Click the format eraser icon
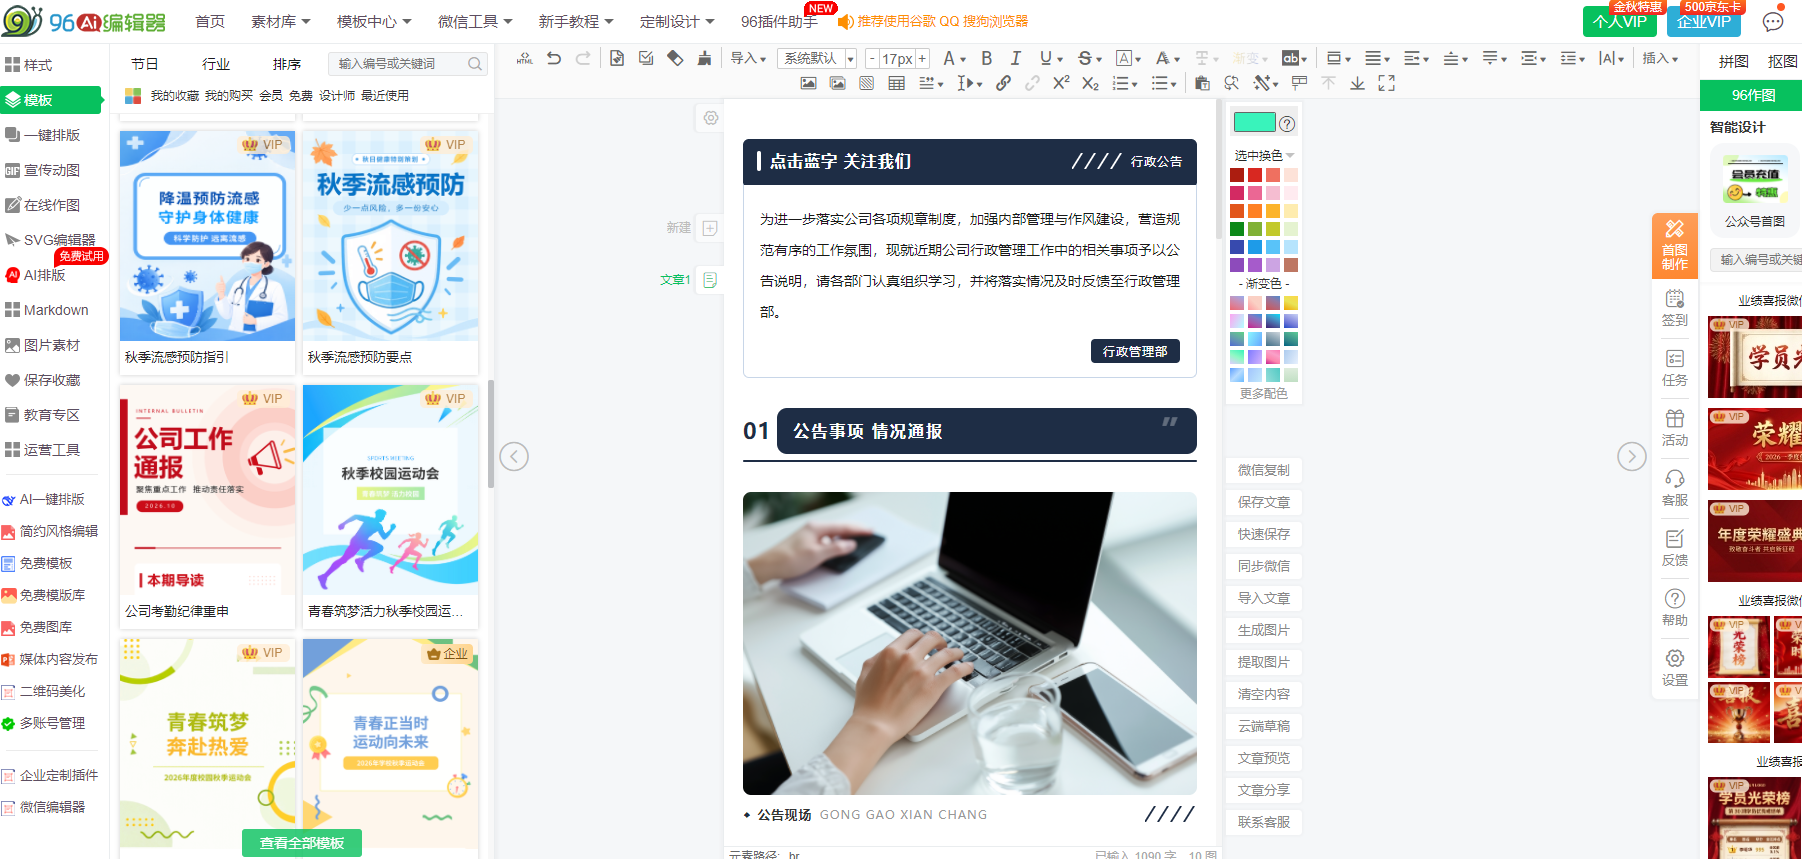Viewport: 1802px width, 859px height. point(675,58)
